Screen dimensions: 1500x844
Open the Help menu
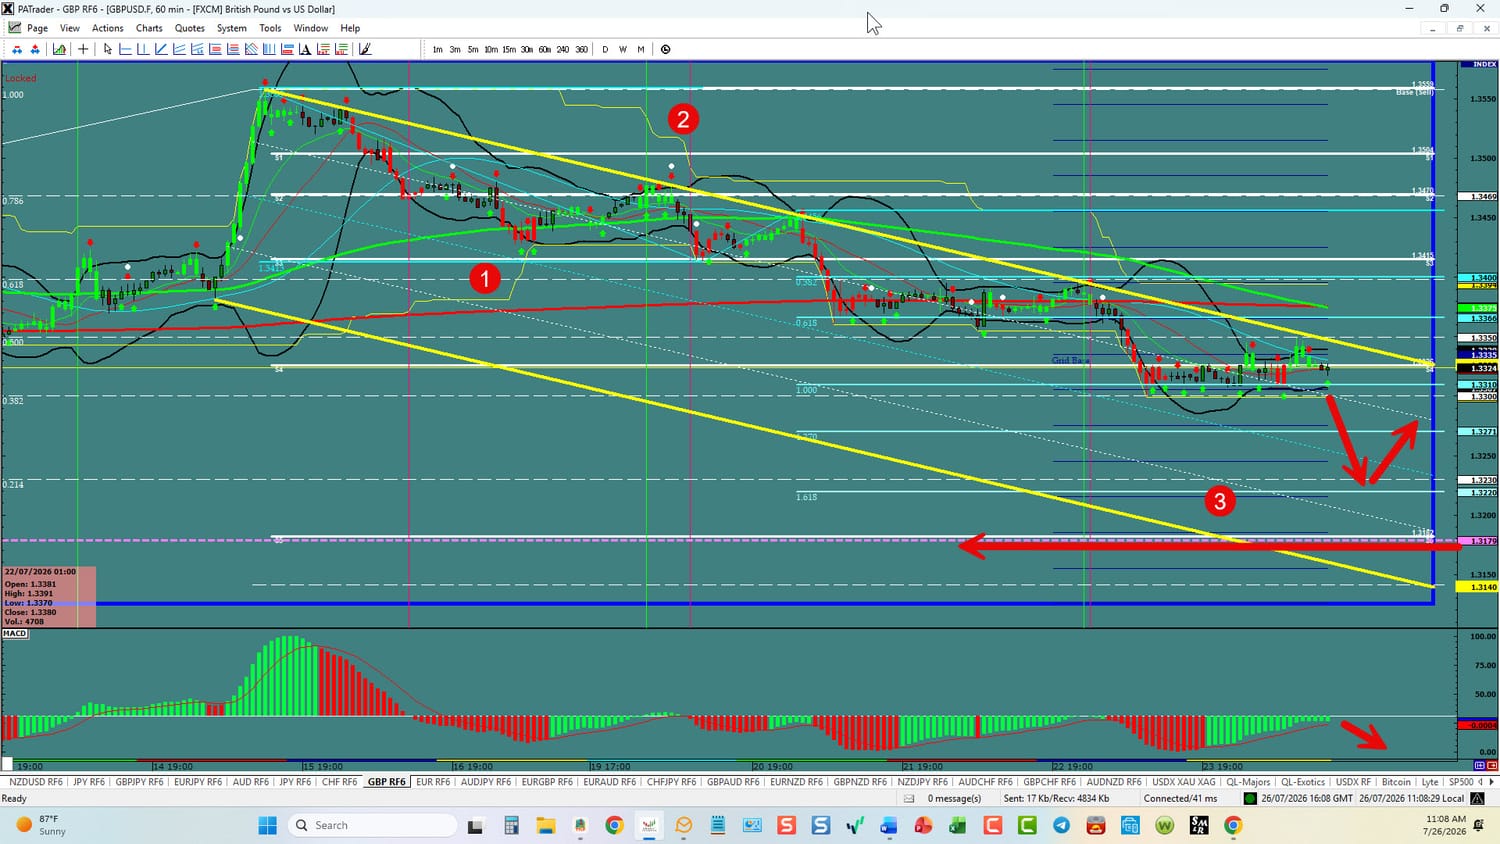point(350,28)
